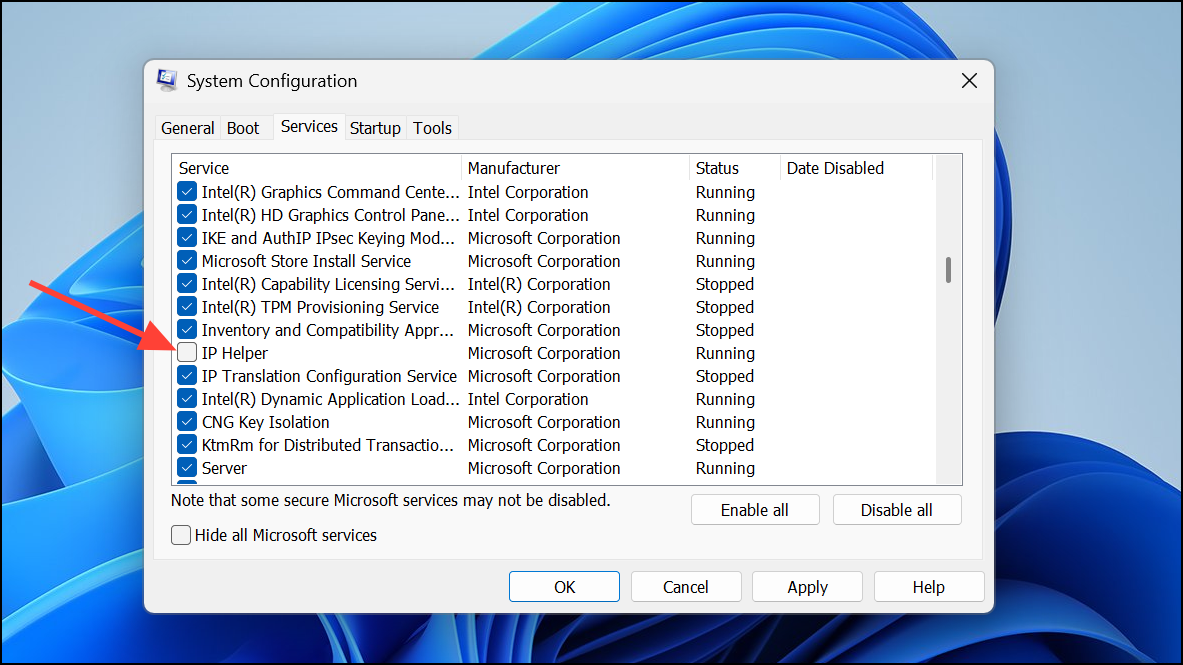This screenshot has height=665, width=1183.
Task: Click Running status of IP Helper row
Action: click(725, 353)
